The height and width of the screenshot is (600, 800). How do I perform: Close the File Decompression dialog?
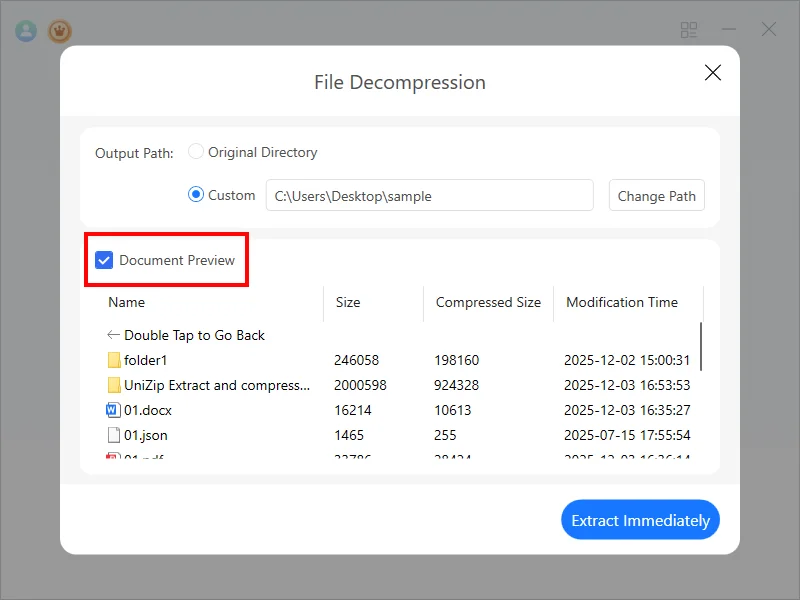(713, 72)
